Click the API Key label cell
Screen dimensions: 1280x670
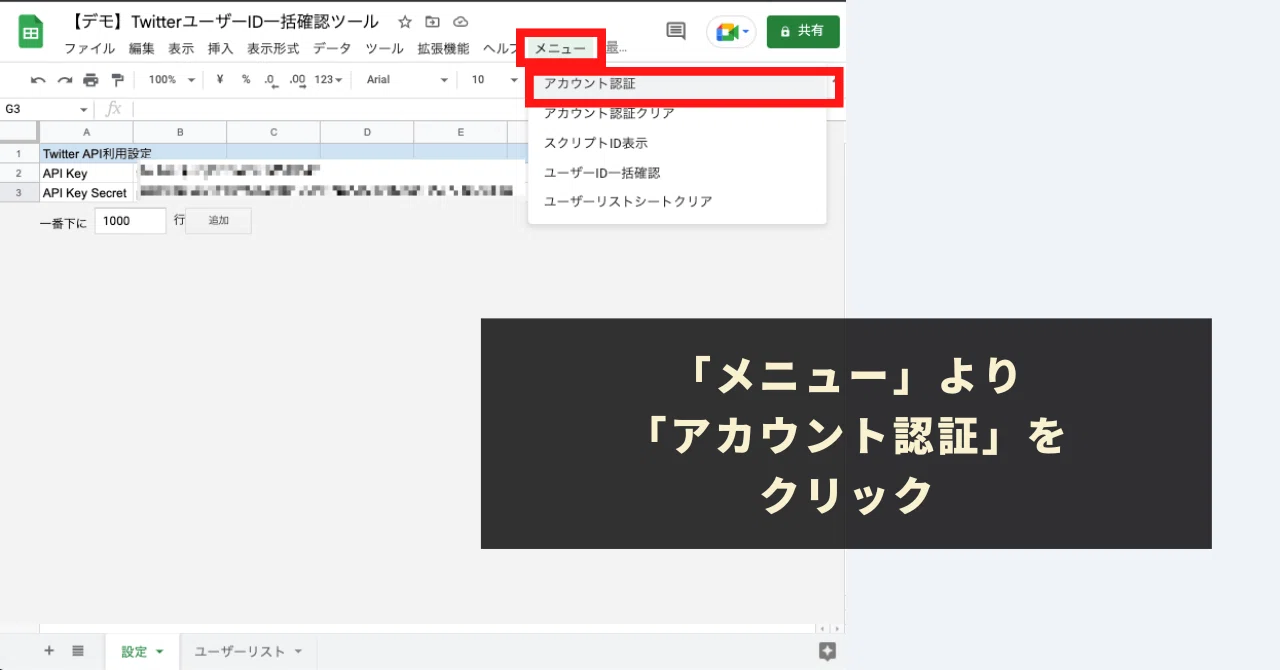coord(86,173)
